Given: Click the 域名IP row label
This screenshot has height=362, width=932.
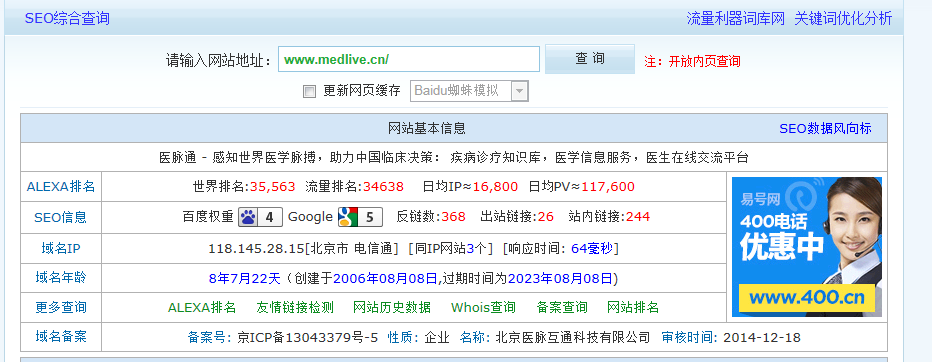Looking at the screenshot, I should (61, 248).
